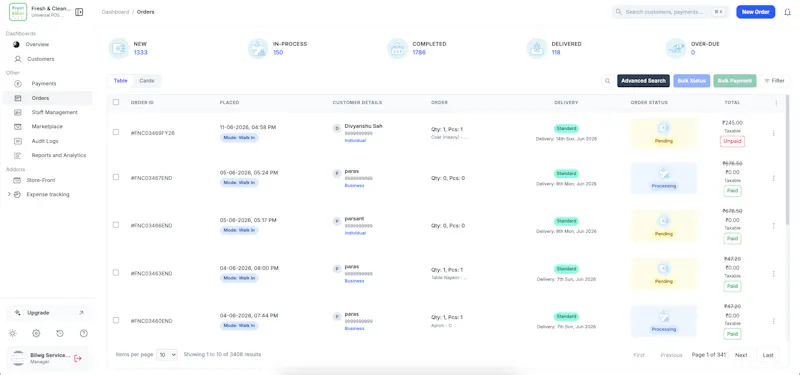
Task: Expand the Expense tracking section
Action: 9,194
